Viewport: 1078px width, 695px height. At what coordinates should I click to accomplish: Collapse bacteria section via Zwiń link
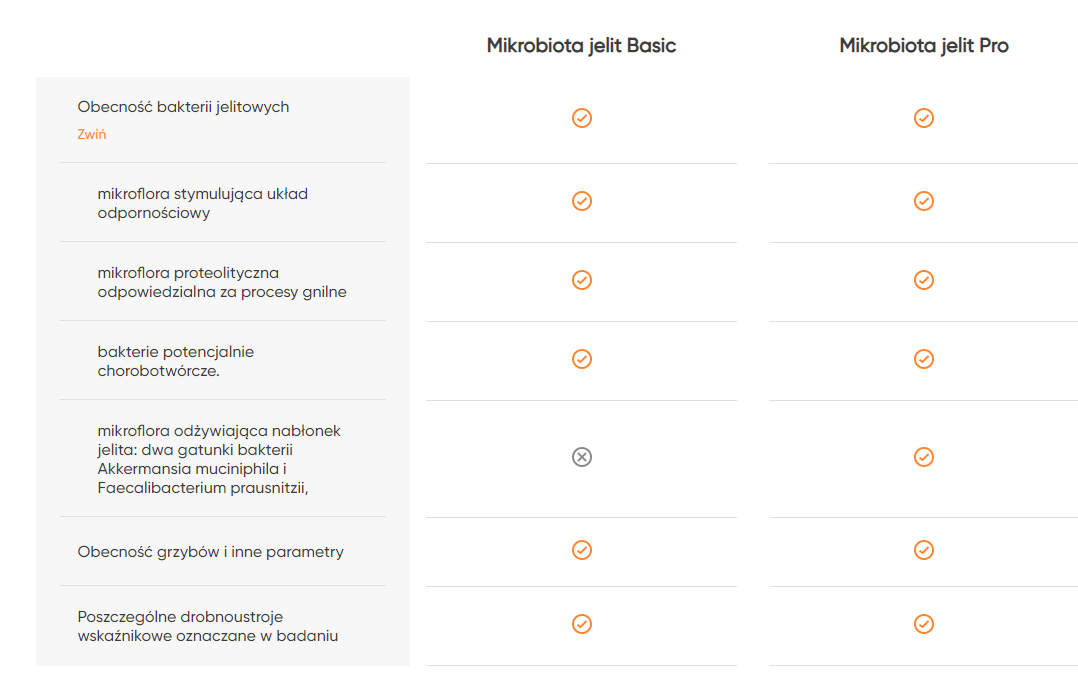pos(91,134)
